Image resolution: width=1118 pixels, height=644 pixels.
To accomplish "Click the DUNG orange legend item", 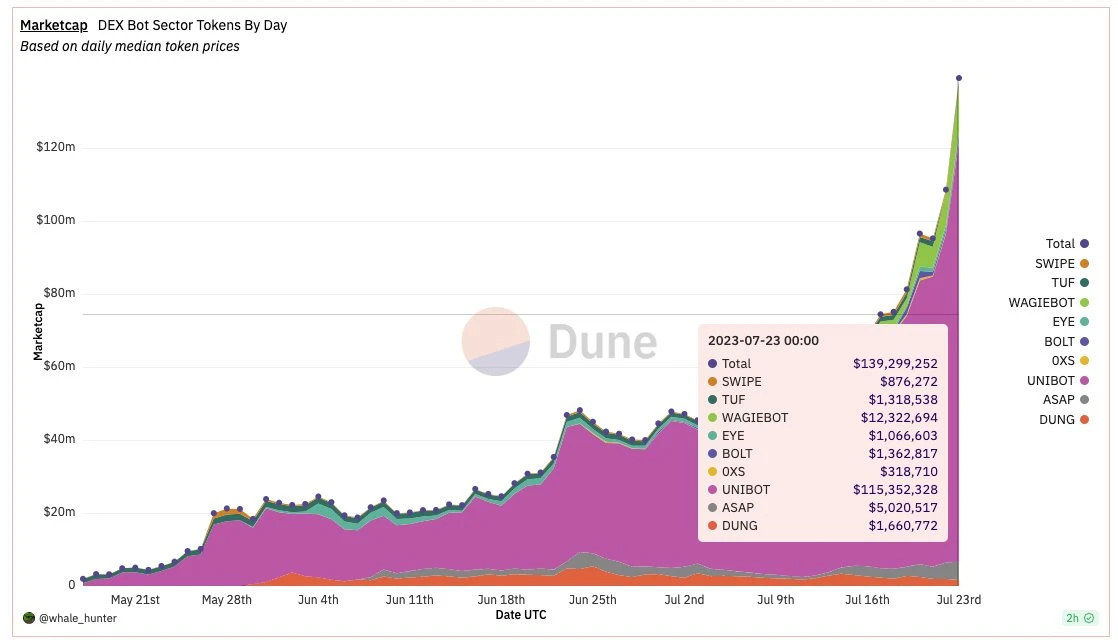I will click(1063, 420).
